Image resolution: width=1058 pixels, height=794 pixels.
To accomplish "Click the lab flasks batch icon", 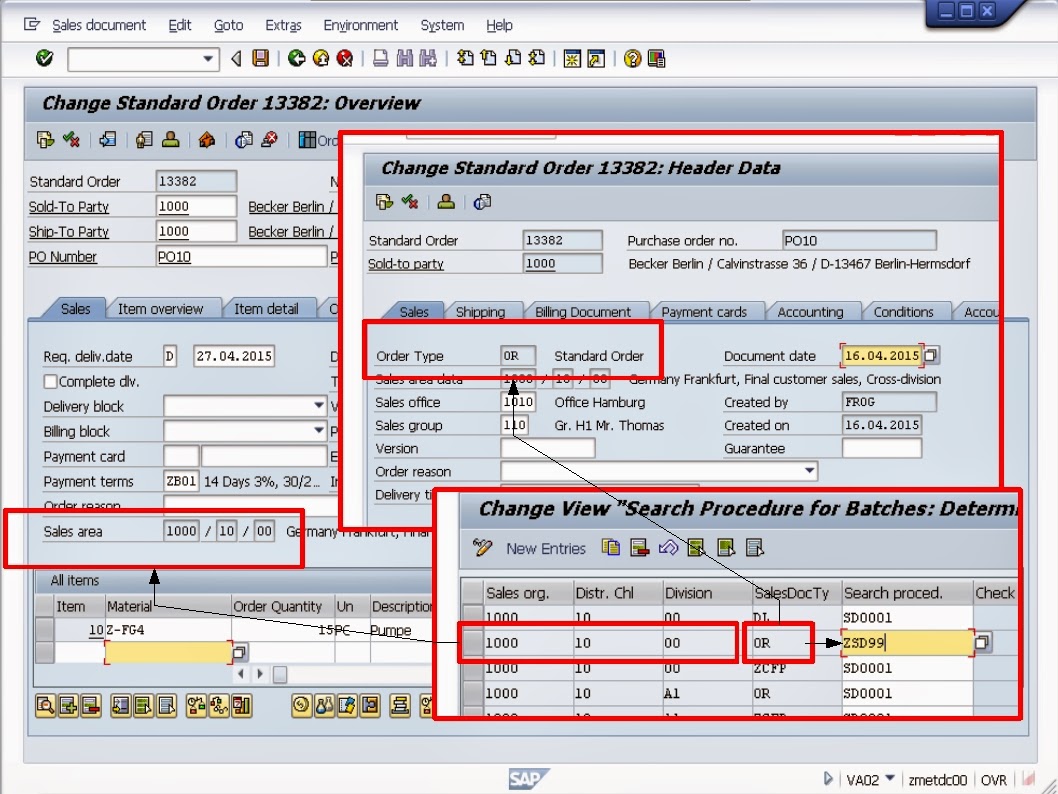I will pyautogui.click(x=325, y=706).
